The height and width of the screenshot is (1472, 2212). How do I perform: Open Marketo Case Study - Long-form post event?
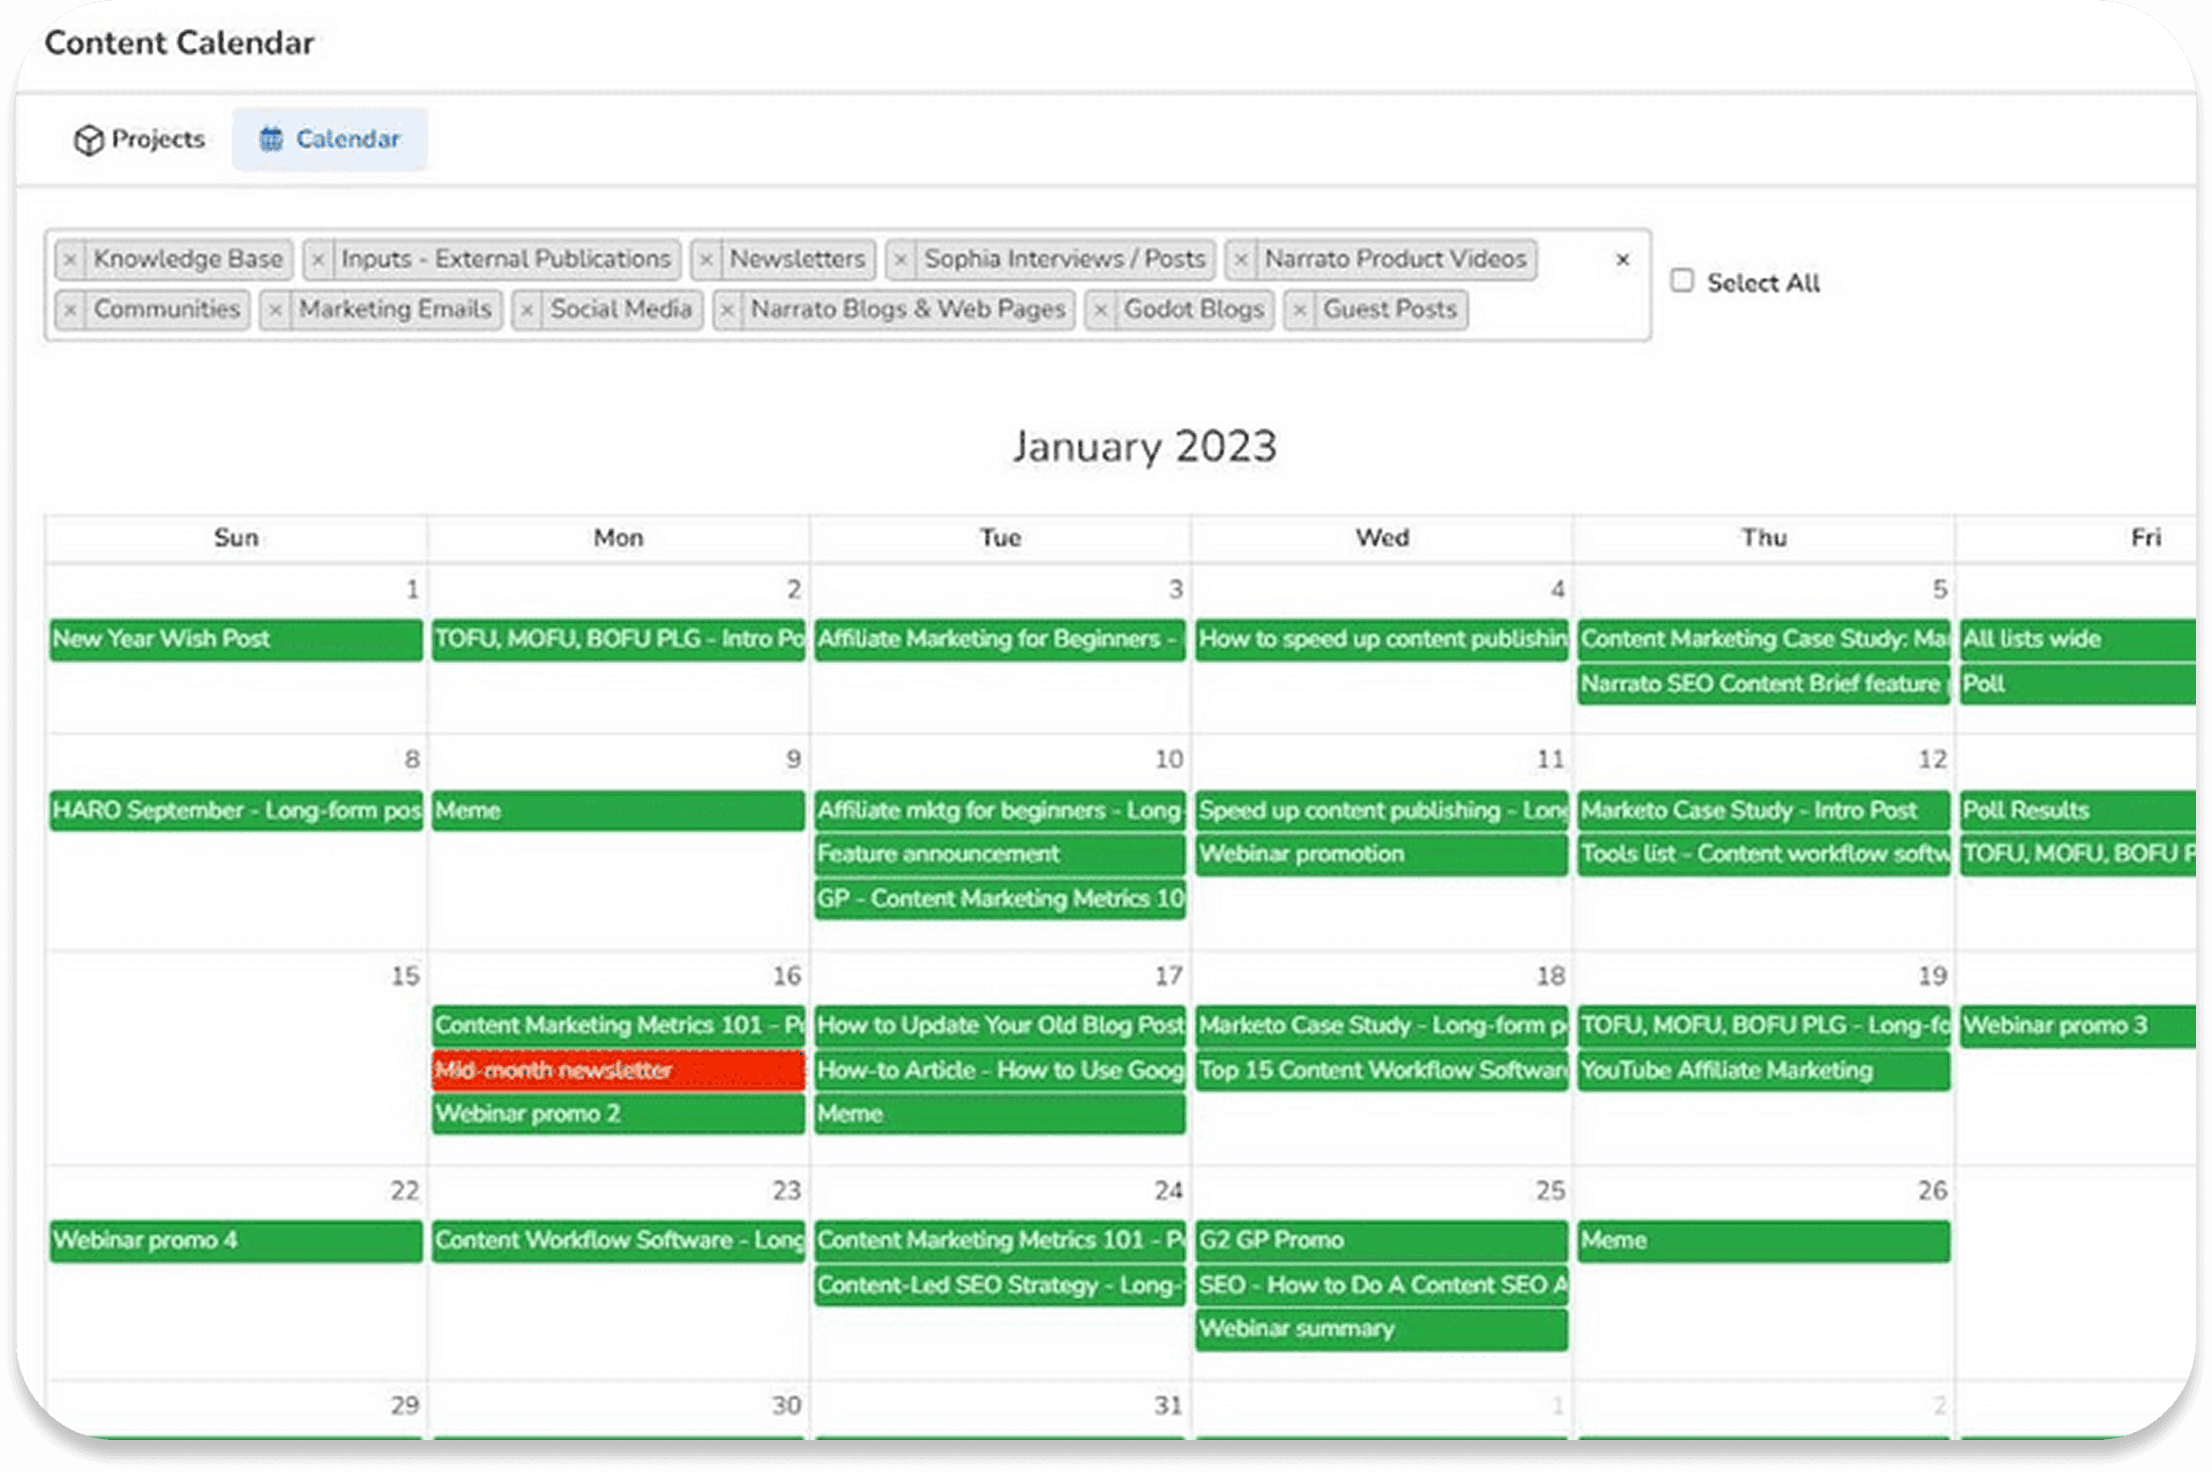1382,1026
